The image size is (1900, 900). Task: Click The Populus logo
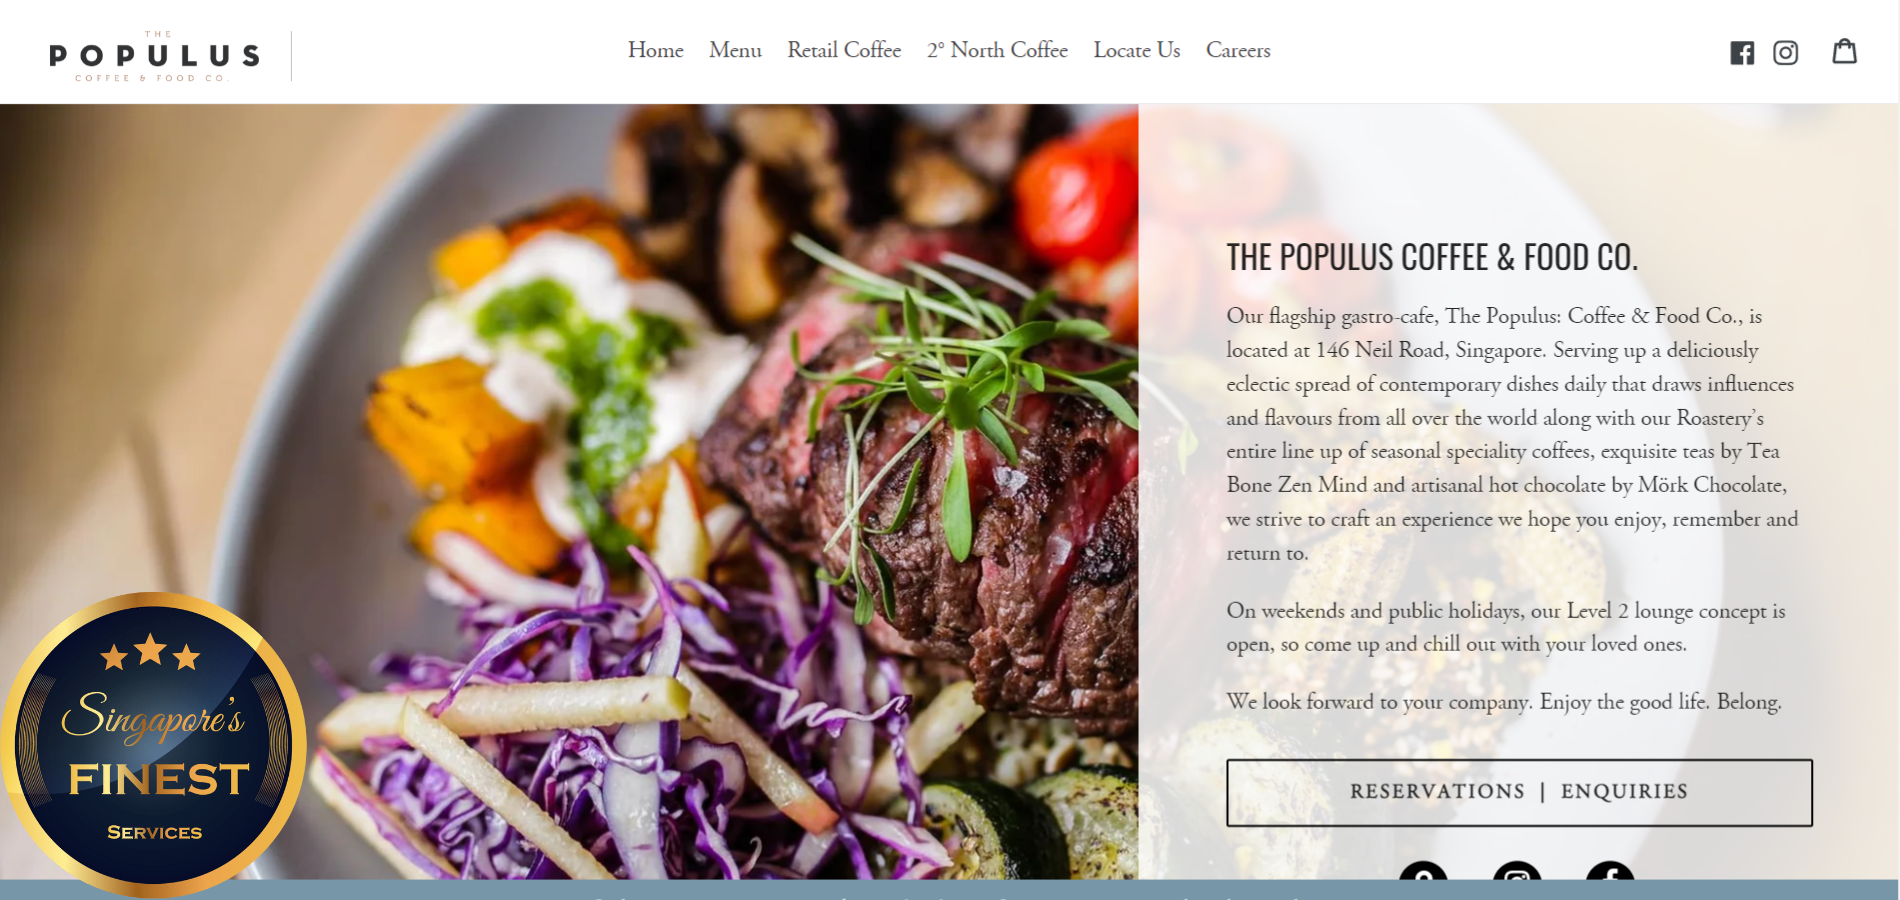pos(155,56)
